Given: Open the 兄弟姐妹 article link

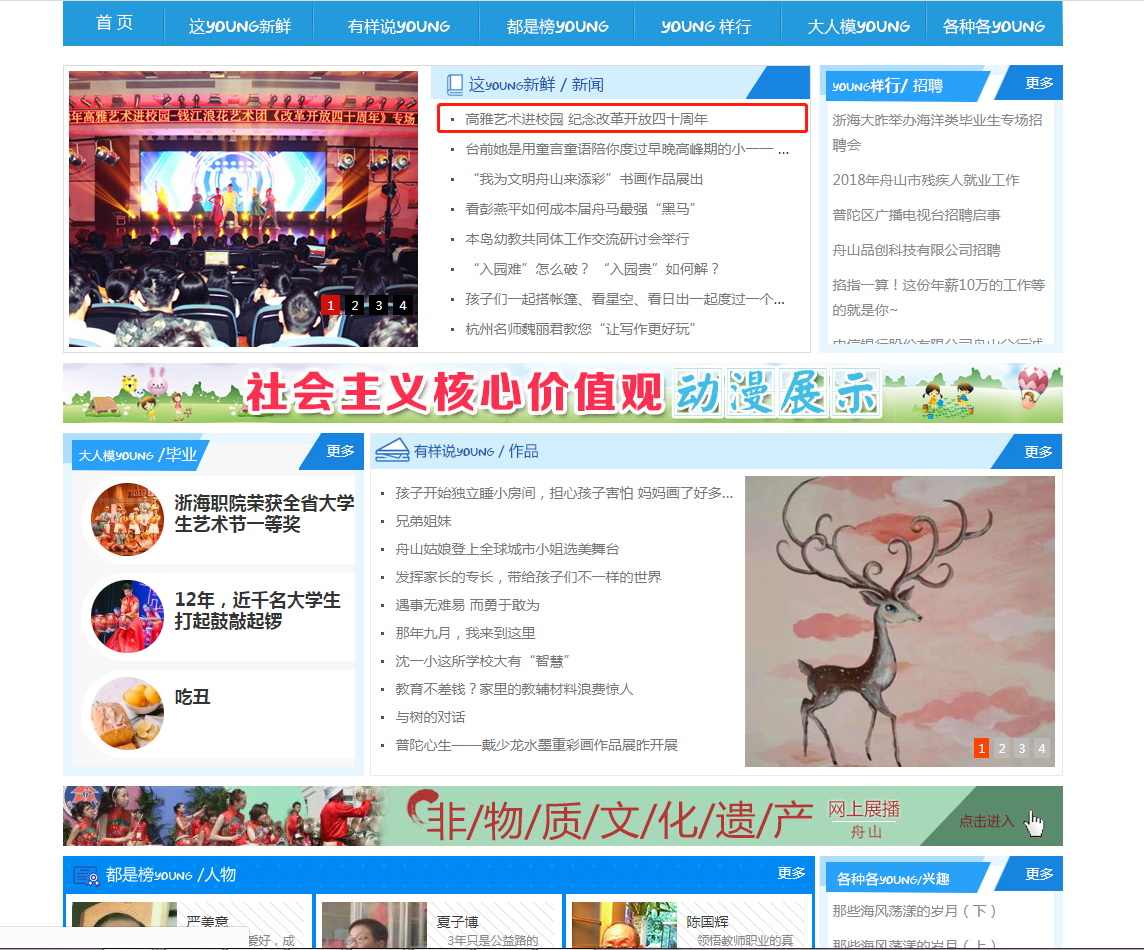Looking at the screenshot, I should tap(423, 521).
